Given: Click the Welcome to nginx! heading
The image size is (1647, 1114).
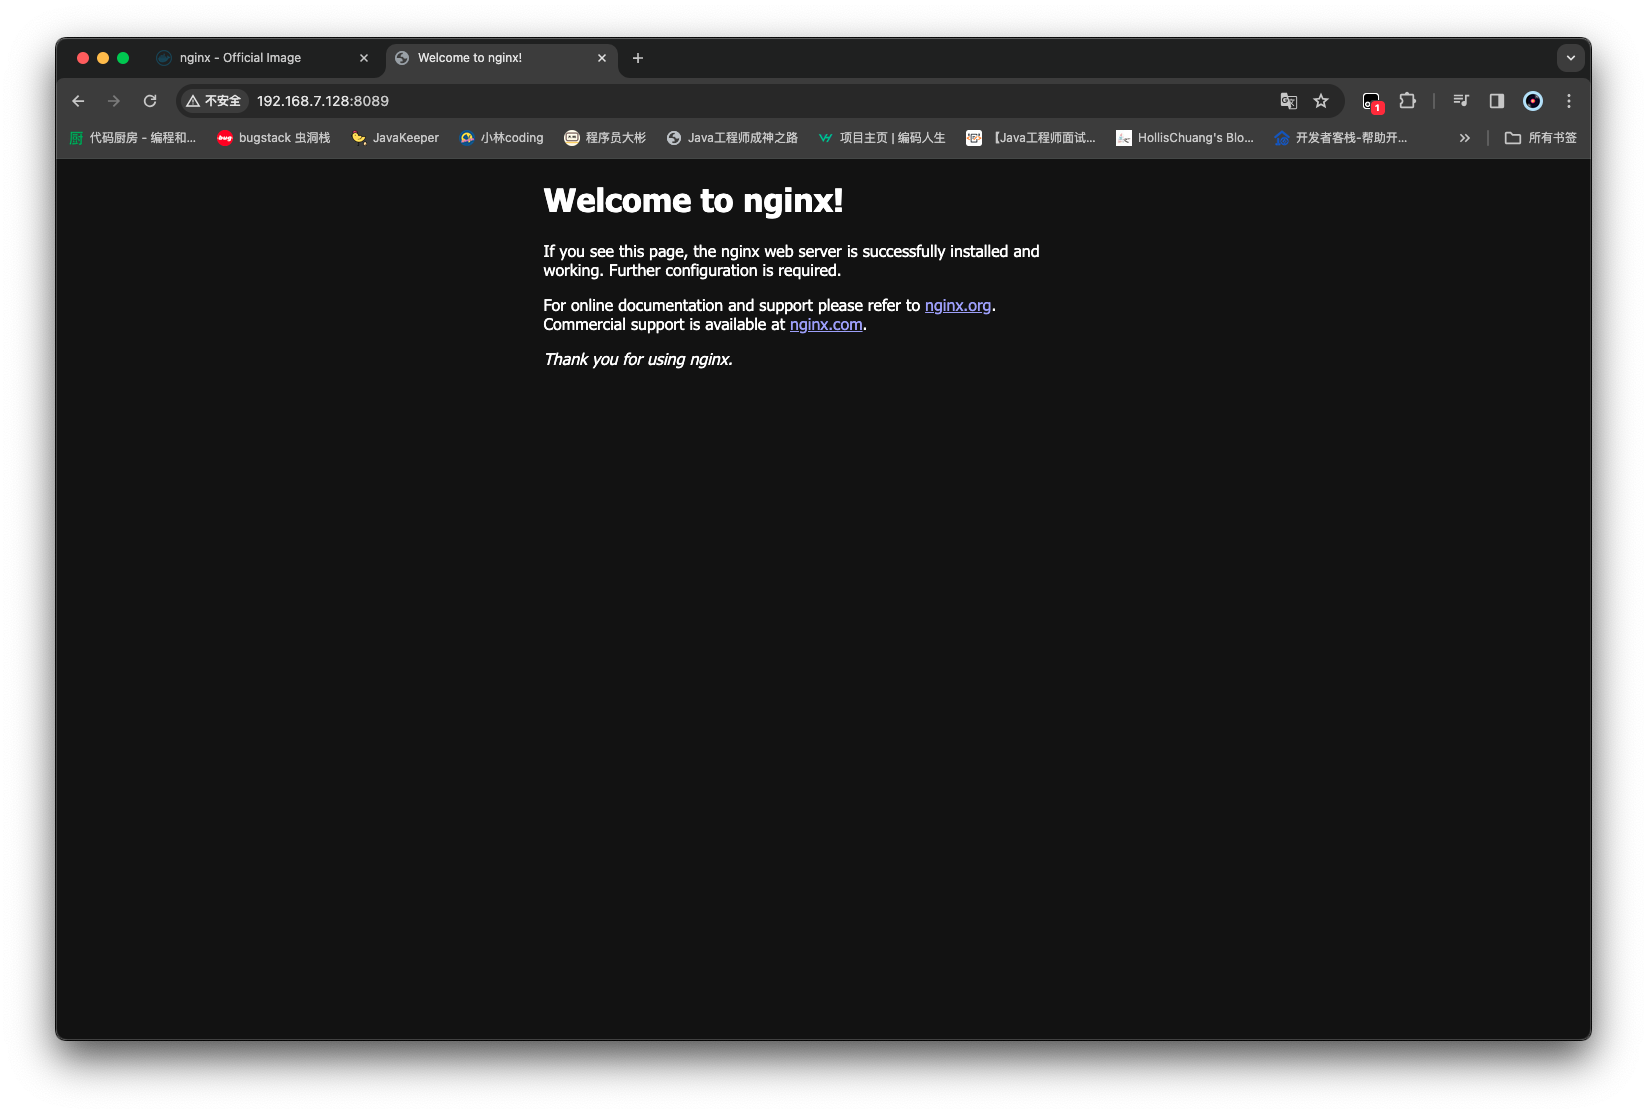Looking at the screenshot, I should point(693,201).
